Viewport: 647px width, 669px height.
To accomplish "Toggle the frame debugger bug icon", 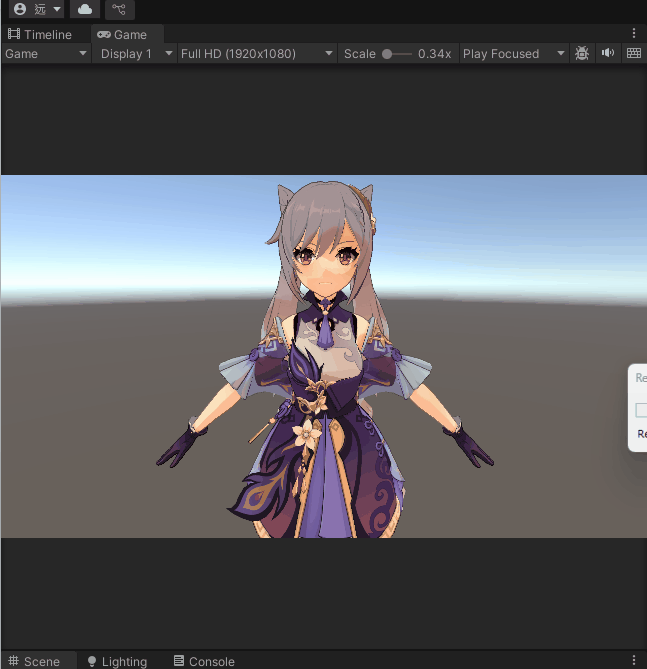I will (582, 53).
